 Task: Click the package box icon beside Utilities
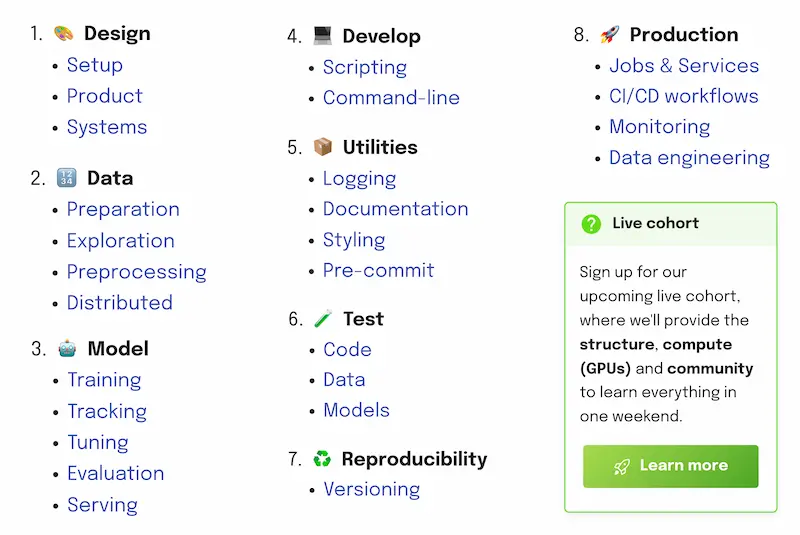[x=322, y=147]
